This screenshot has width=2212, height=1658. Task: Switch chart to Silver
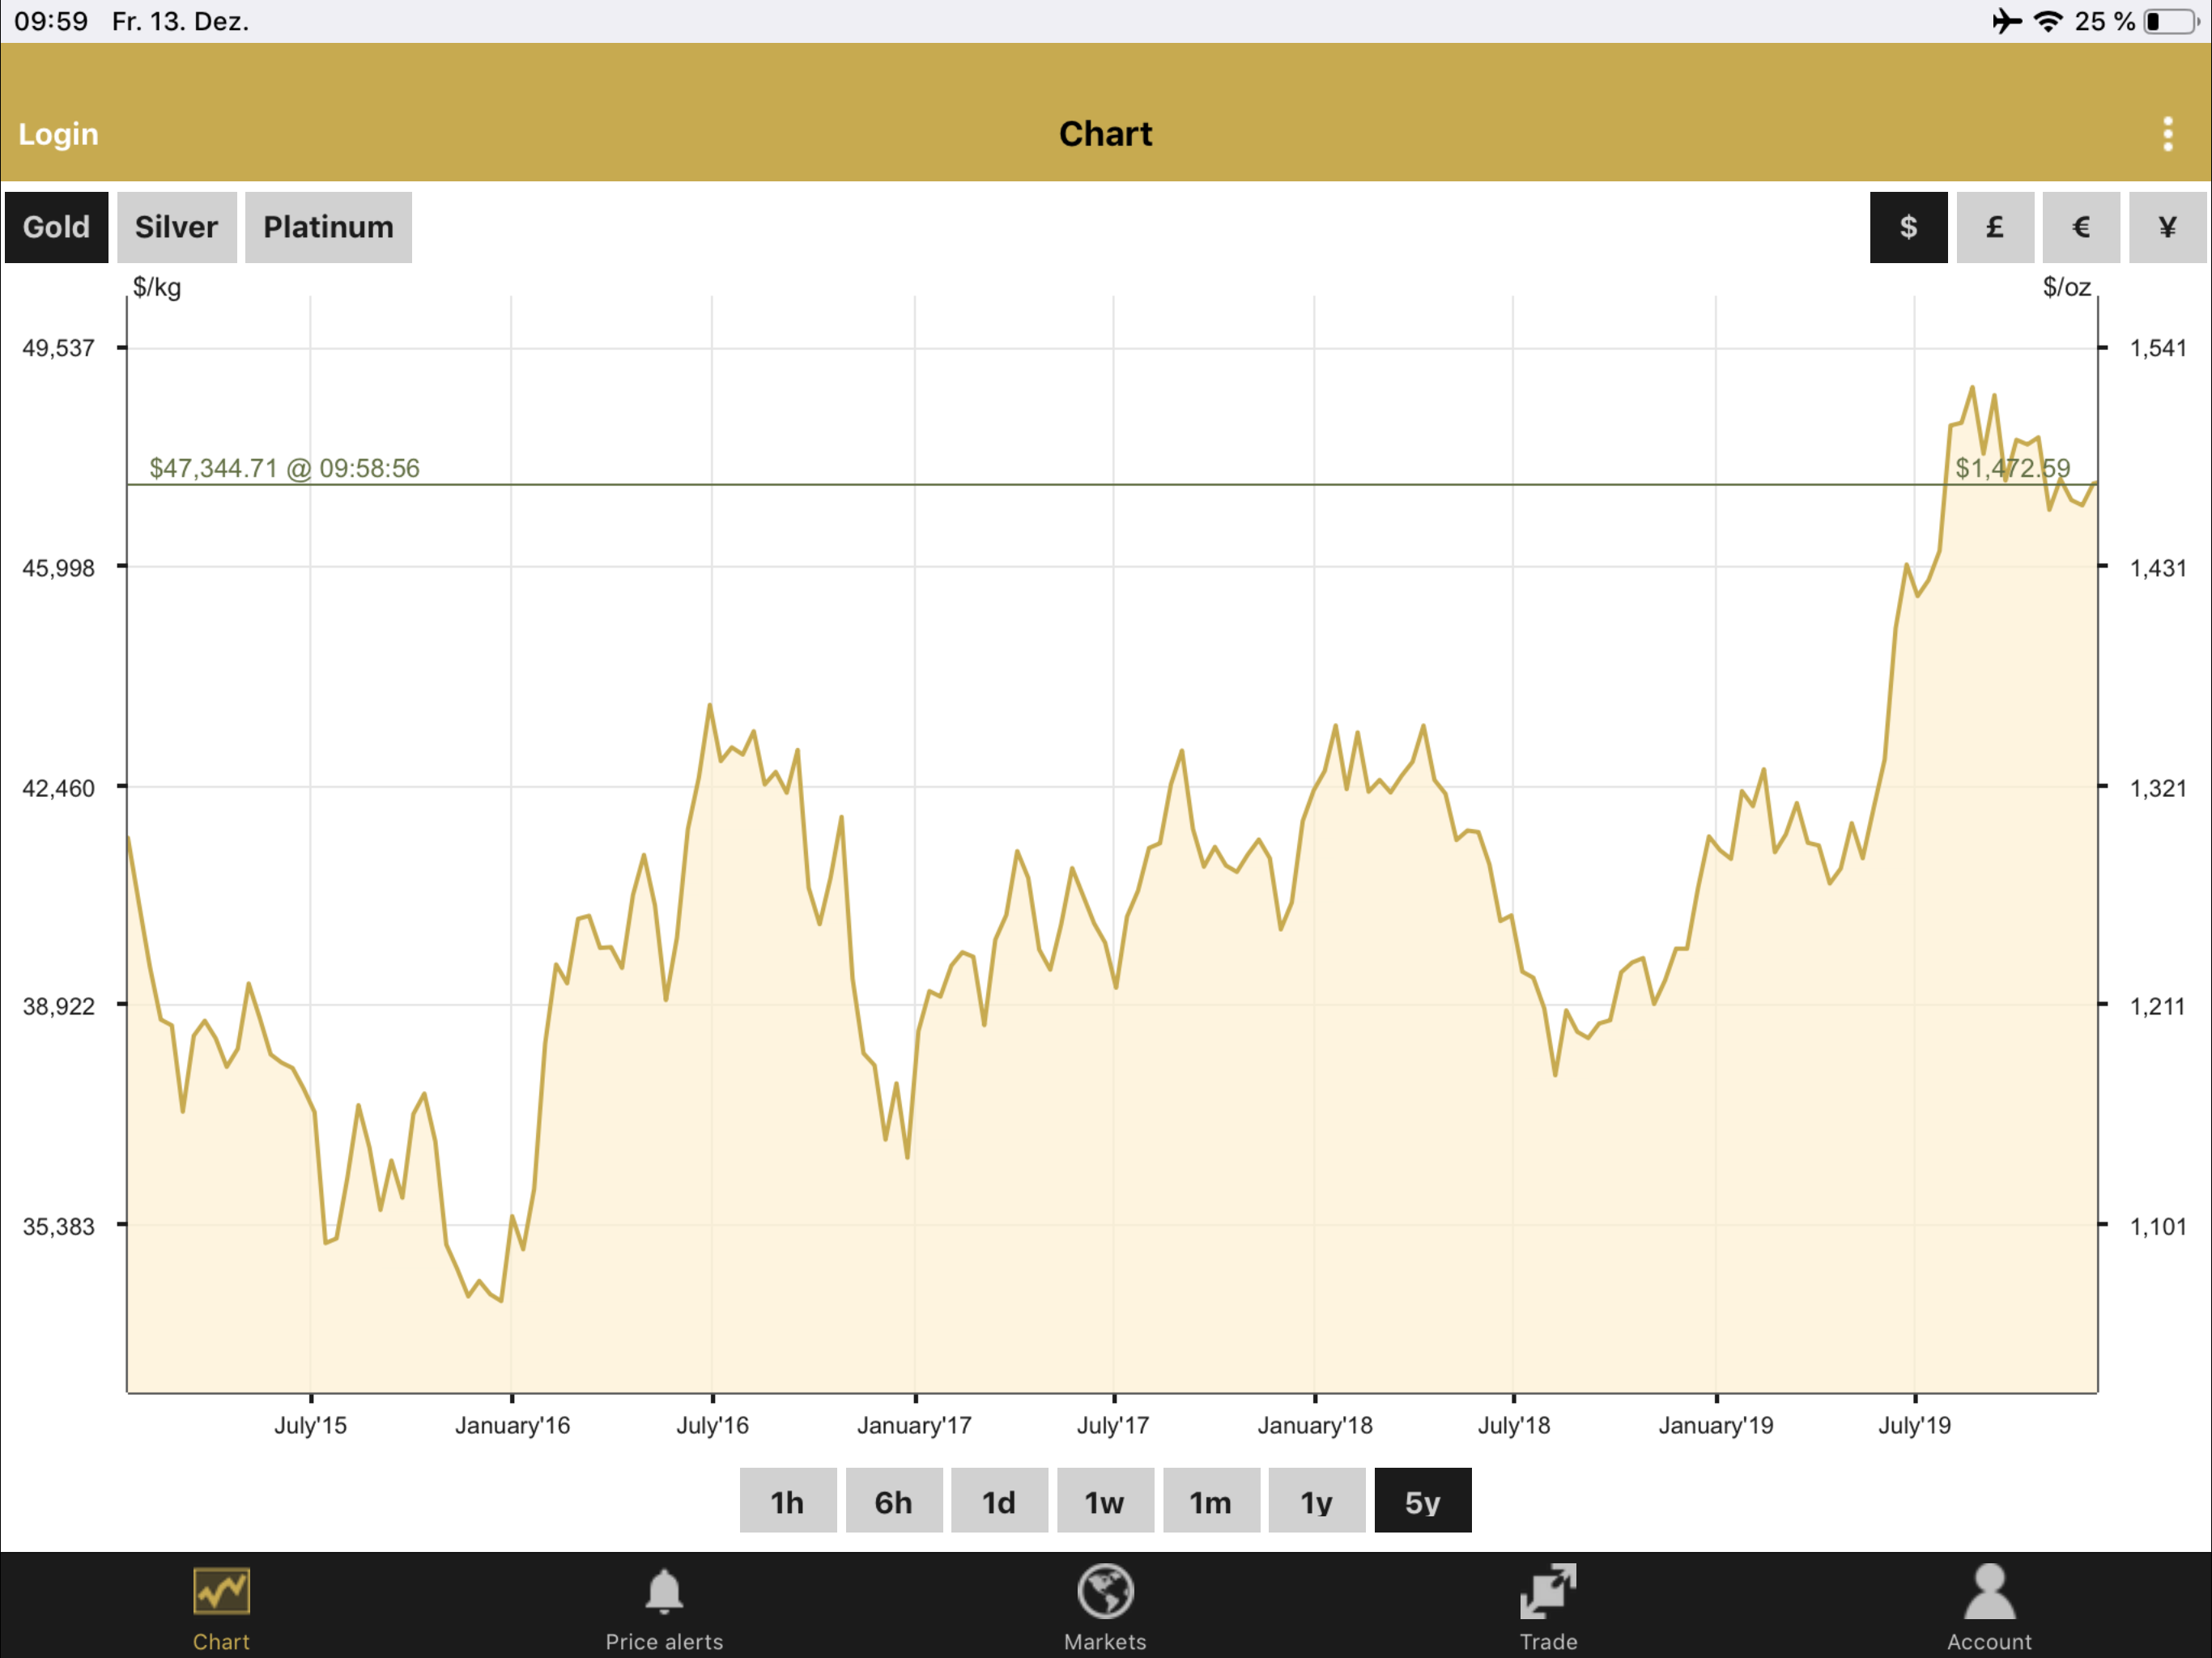click(x=176, y=227)
